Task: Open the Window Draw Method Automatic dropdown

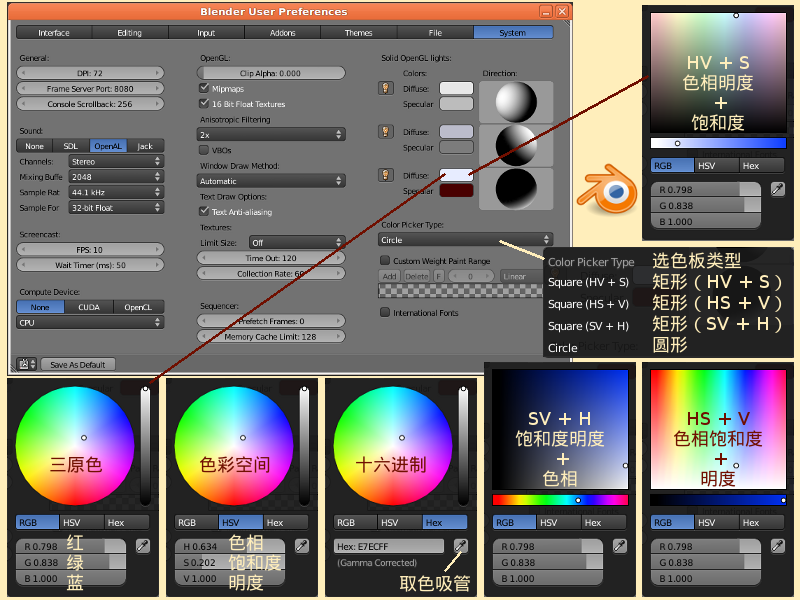Action: [x=271, y=181]
